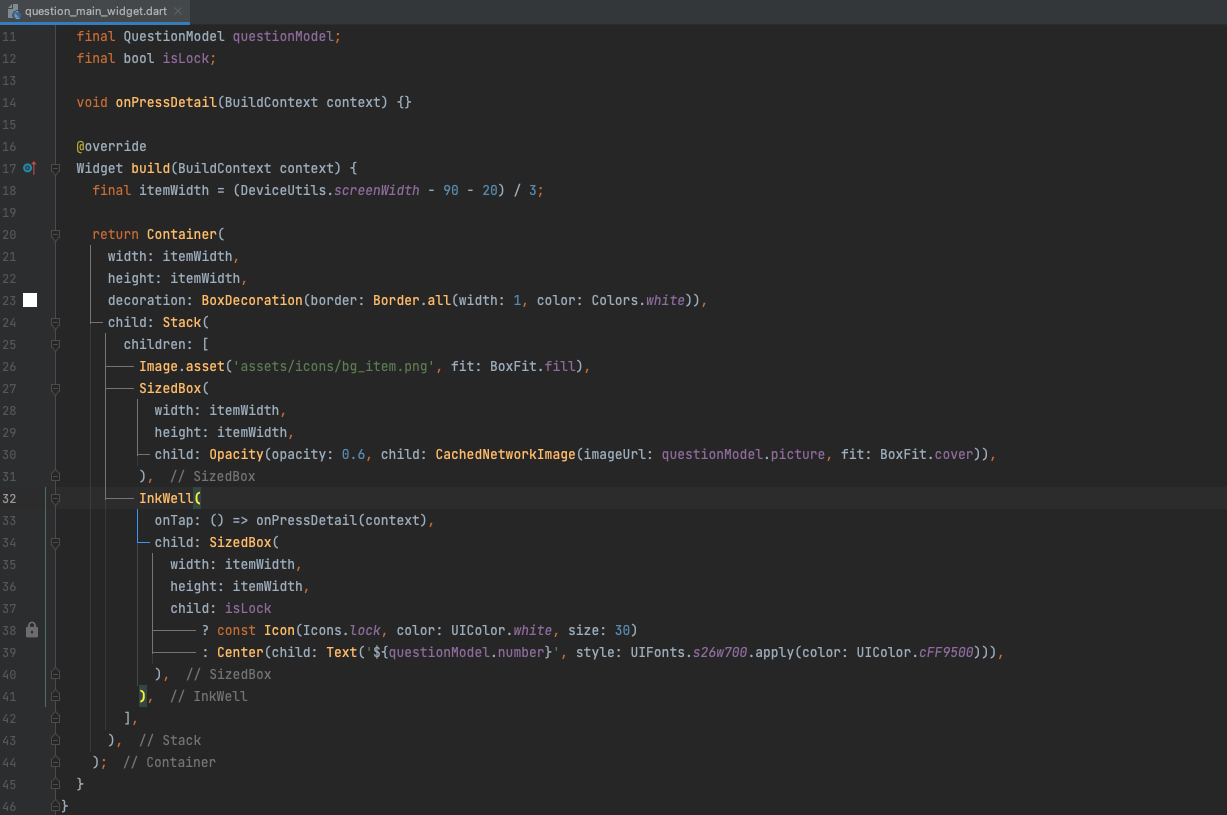Click the fold end marker on line 46
Screen dimensions: 1227x815
click(x=56, y=806)
